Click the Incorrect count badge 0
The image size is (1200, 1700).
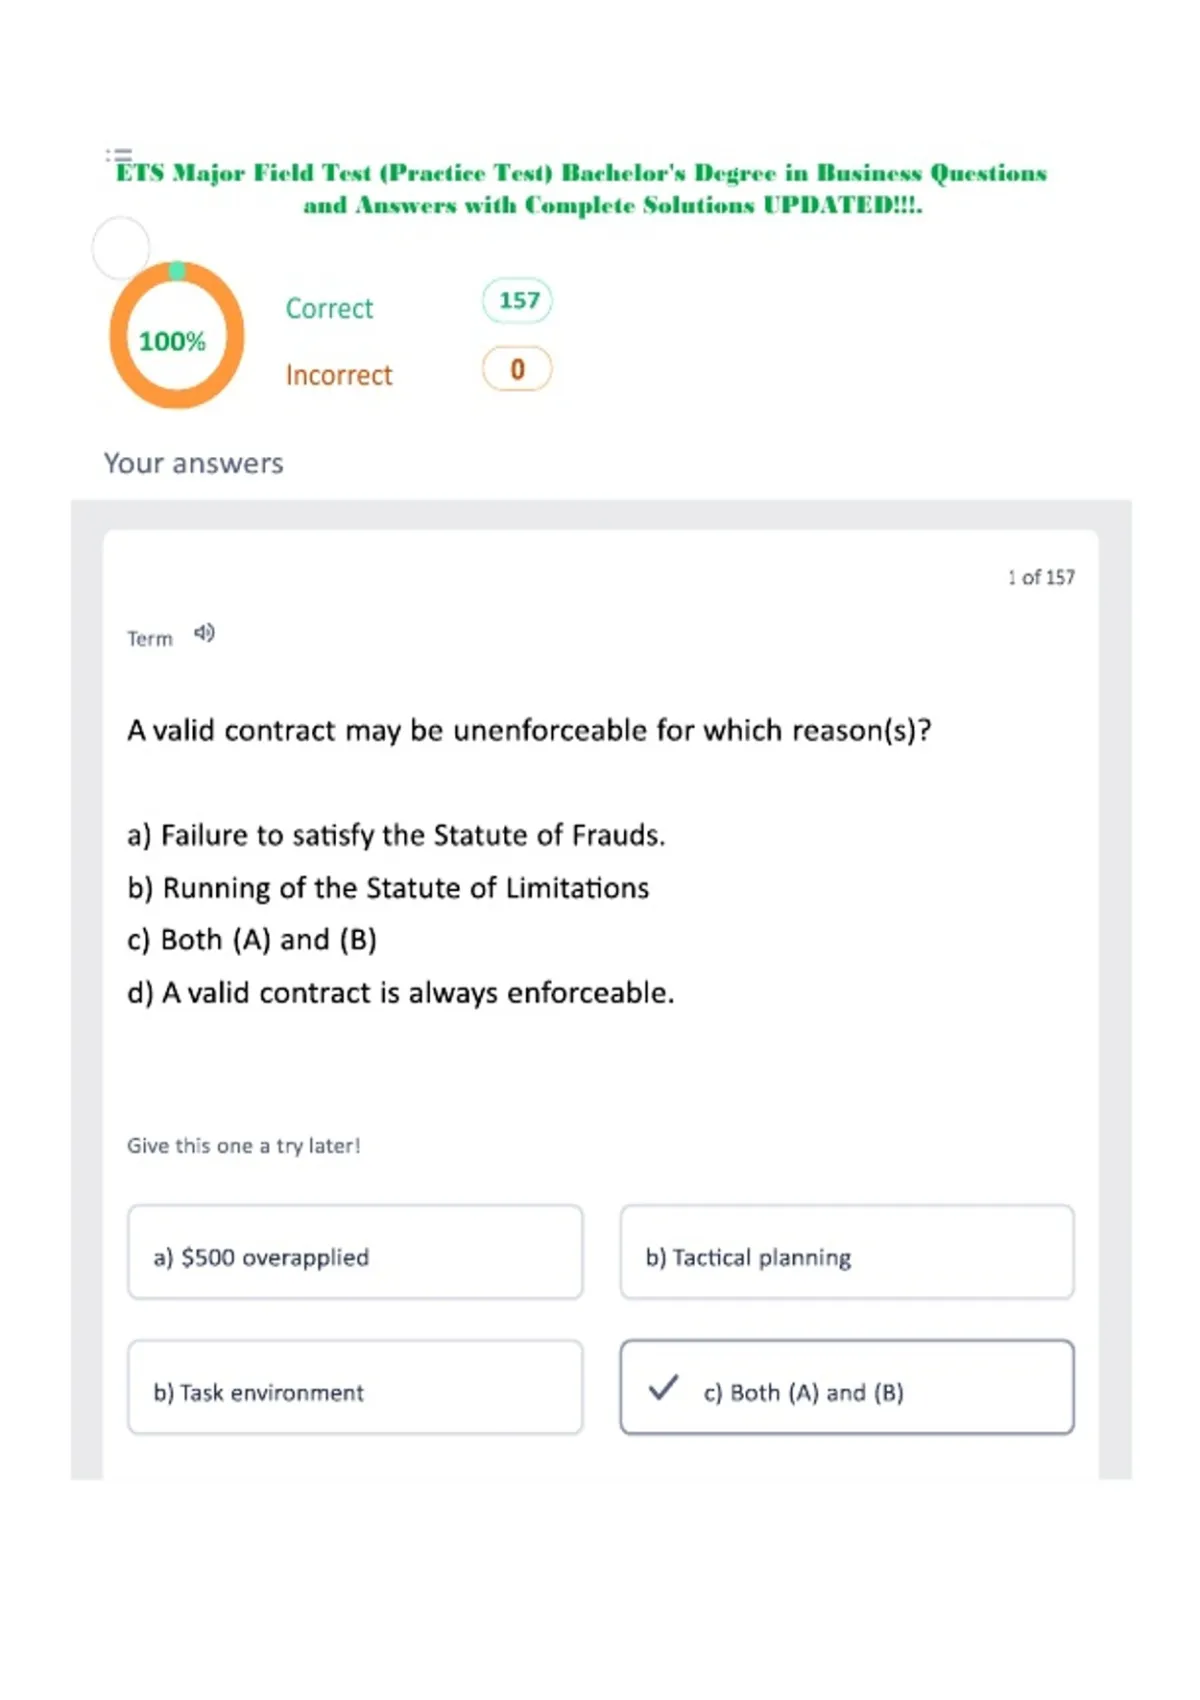517,369
